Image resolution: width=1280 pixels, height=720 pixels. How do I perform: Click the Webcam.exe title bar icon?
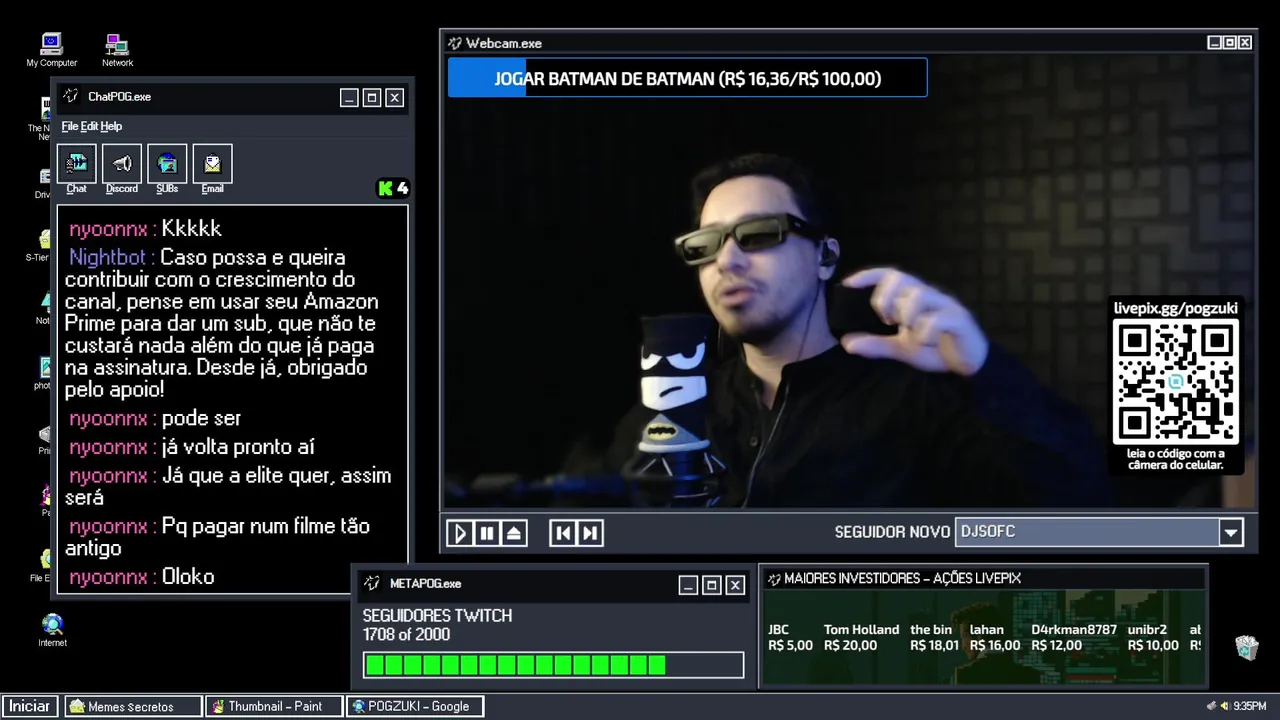coord(455,43)
